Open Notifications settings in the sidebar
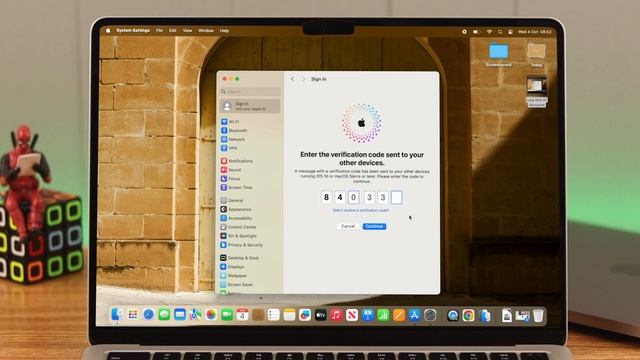Image resolution: width=640 pixels, height=360 pixels. (237, 161)
